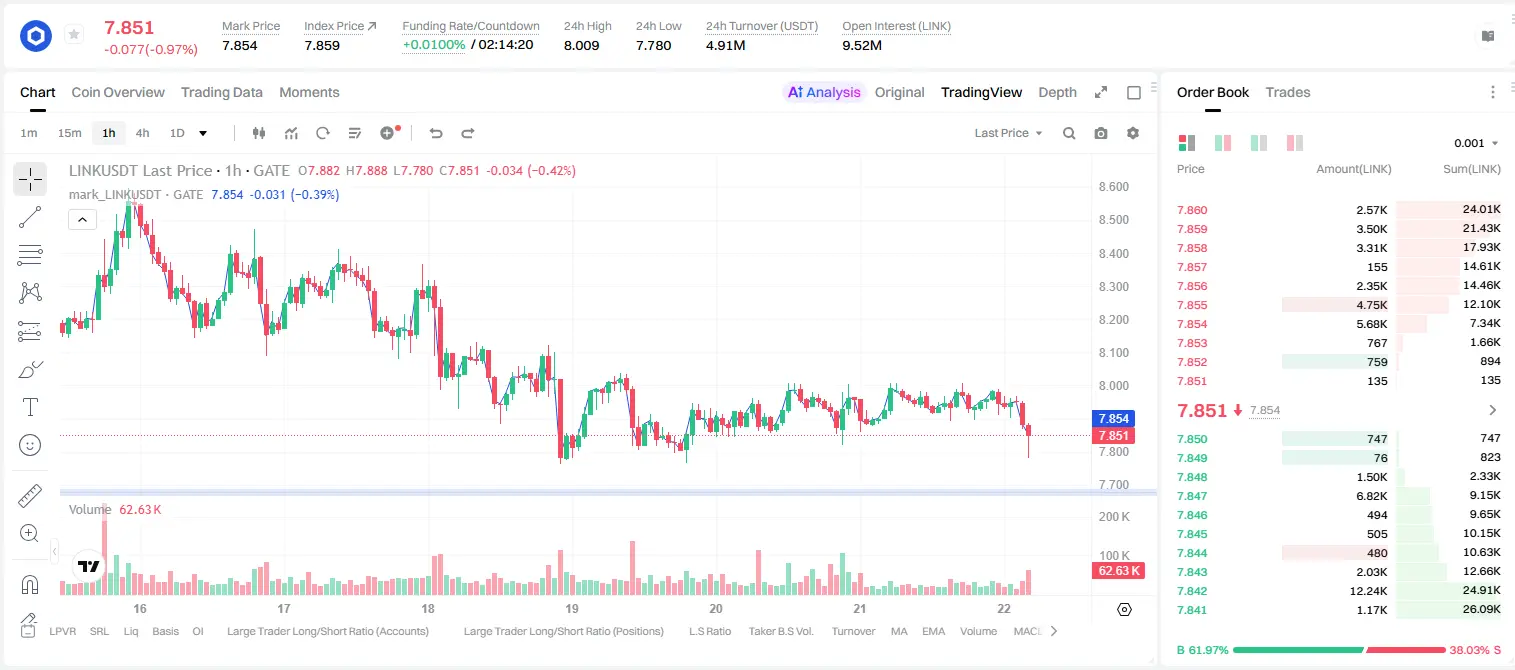
Task: Open the emoji sticker tool
Action: (30, 445)
